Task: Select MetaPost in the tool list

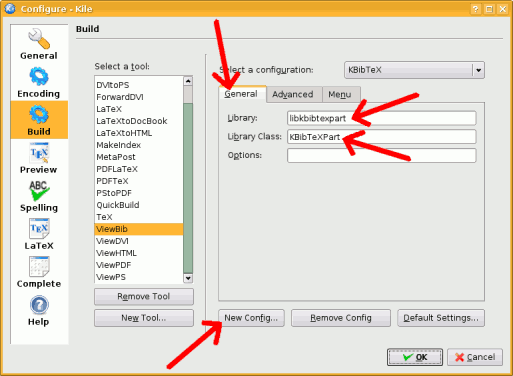Action: pos(139,157)
